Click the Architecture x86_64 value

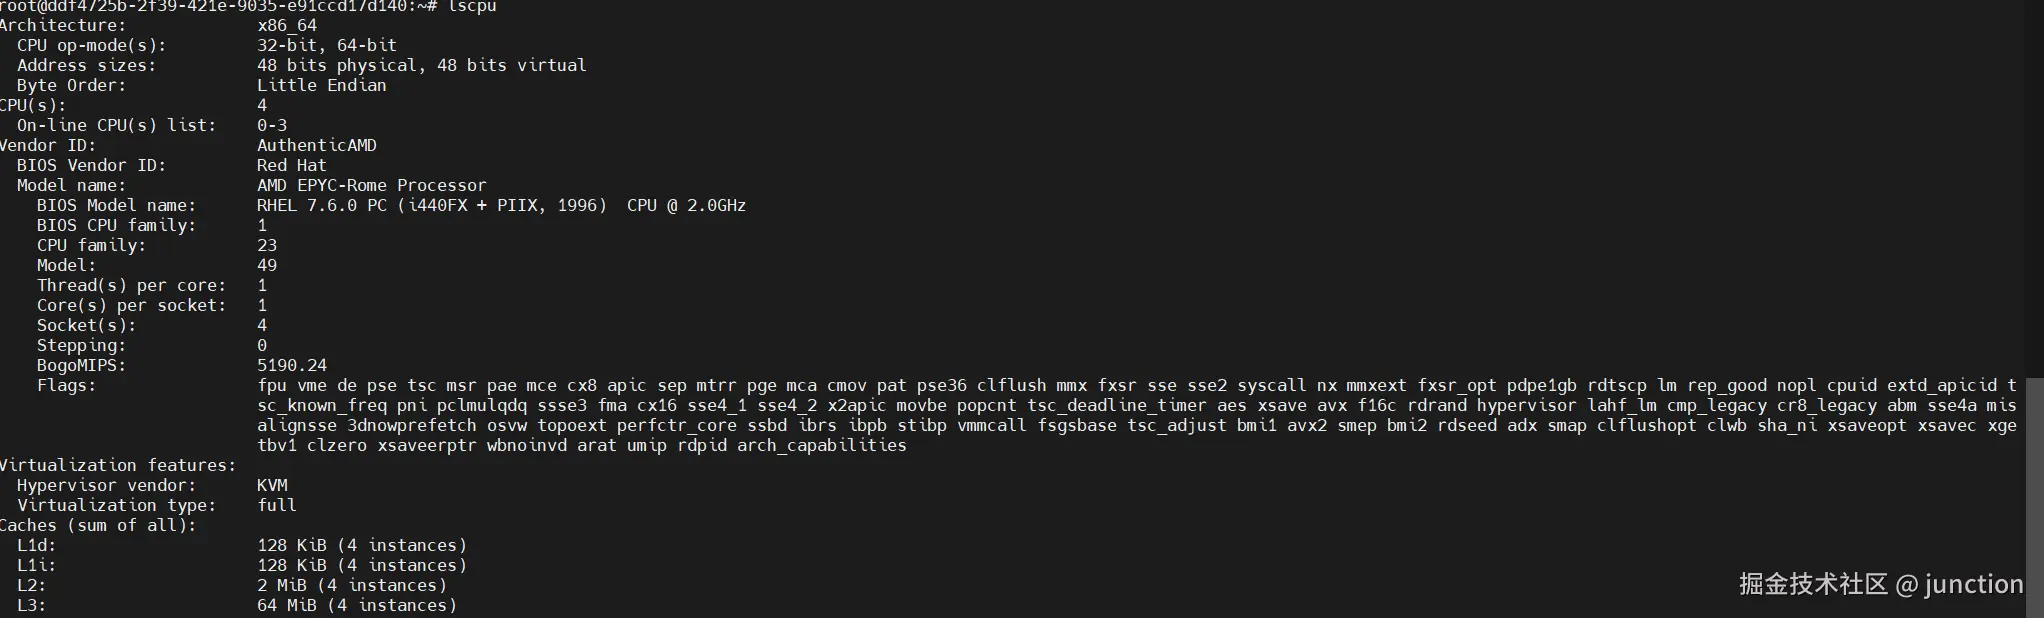(287, 25)
